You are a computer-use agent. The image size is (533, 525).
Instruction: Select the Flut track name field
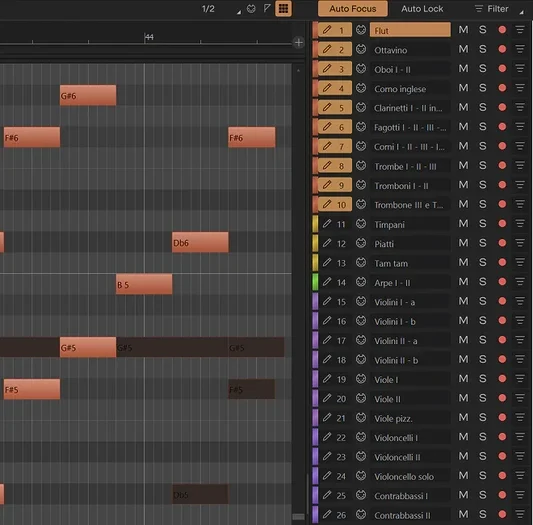point(410,30)
